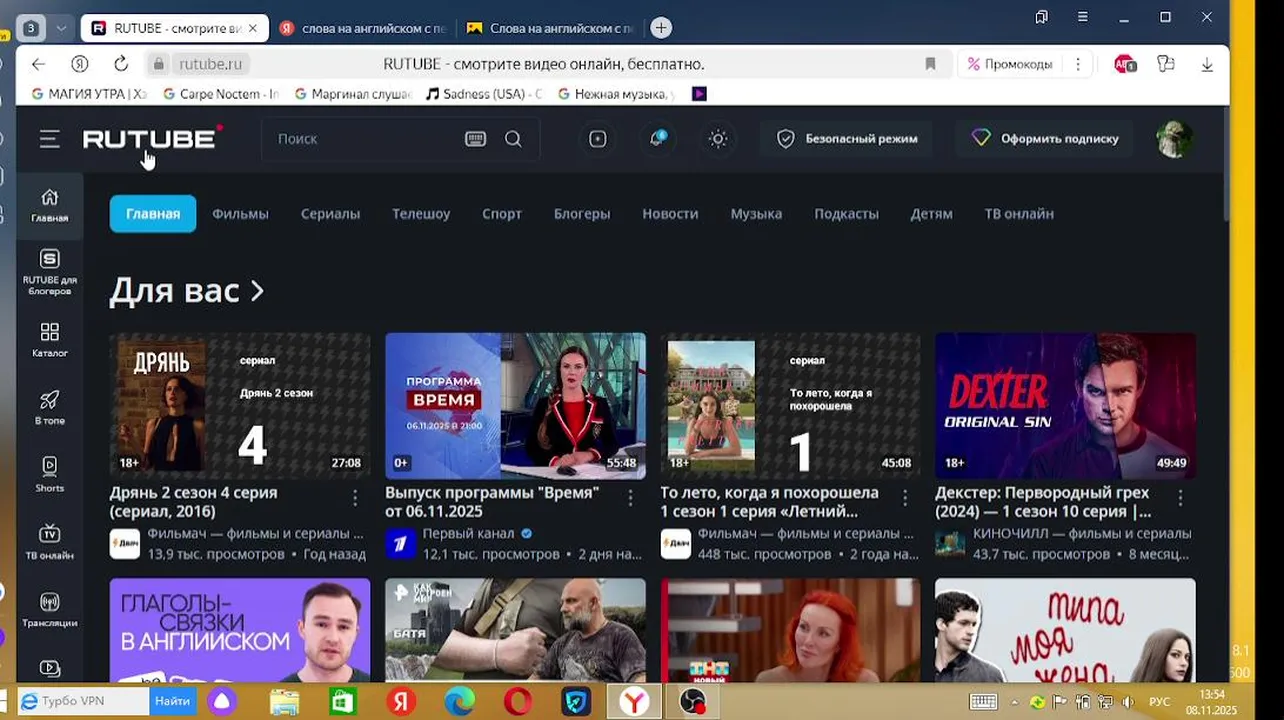The width and height of the screenshot is (1284, 720).
Task: Click the RUTUBE search input field
Action: [365, 139]
